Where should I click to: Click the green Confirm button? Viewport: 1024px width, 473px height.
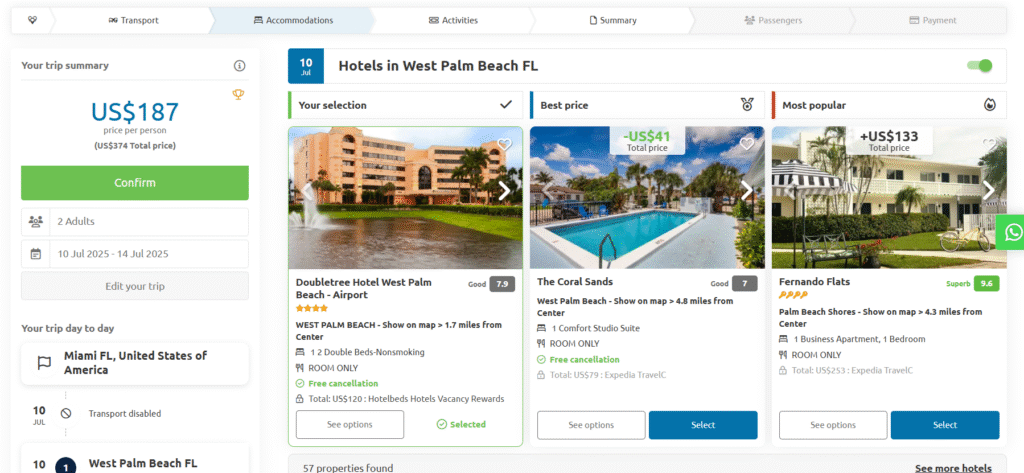click(x=135, y=183)
